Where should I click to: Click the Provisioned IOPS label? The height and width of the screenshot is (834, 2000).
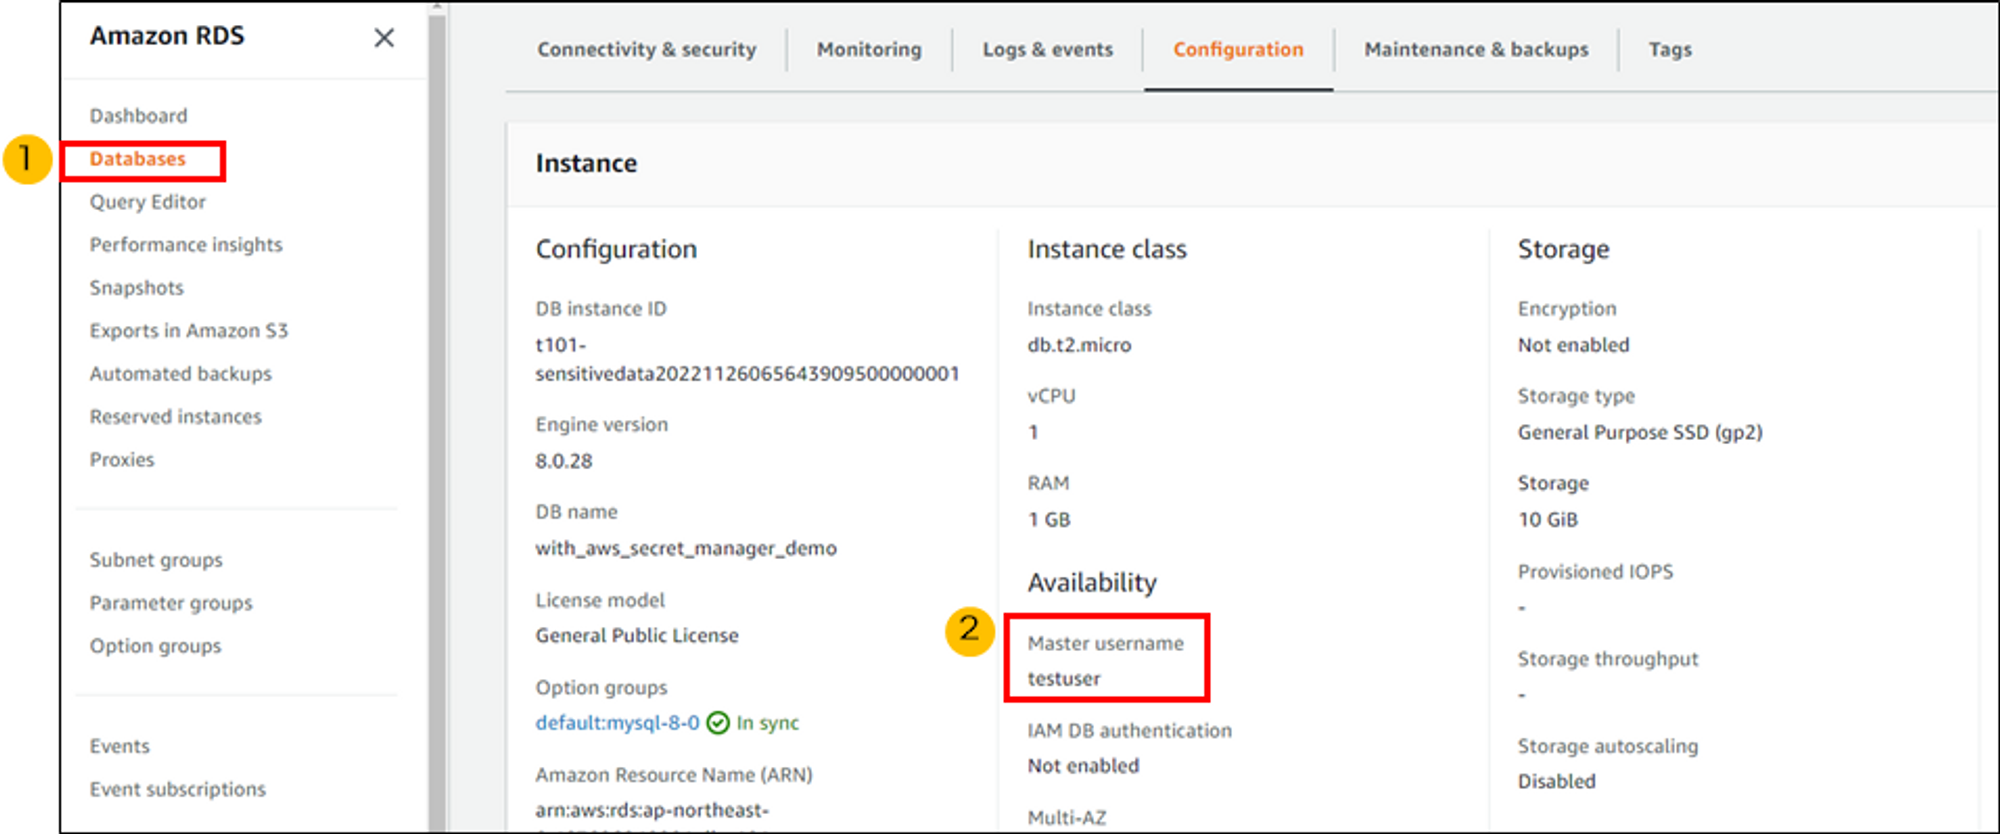point(1595,572)
